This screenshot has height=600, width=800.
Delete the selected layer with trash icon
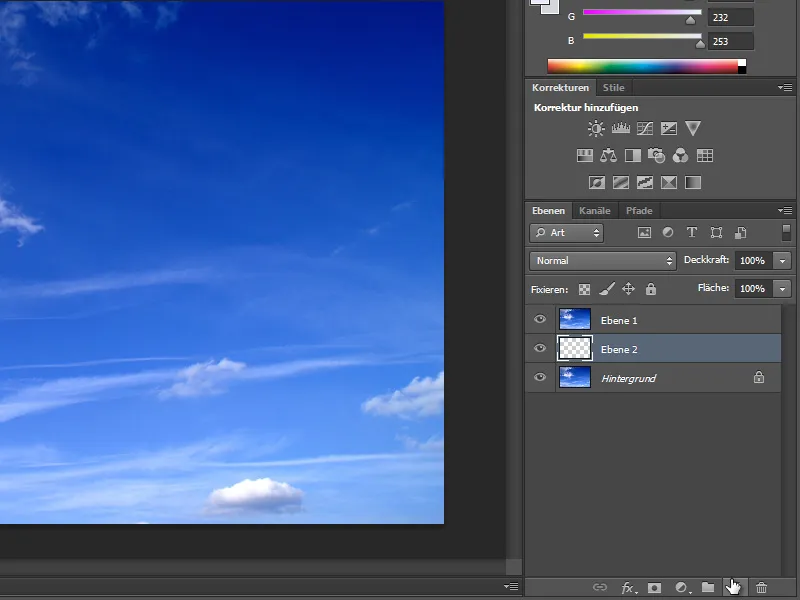[x=761, y=588]
